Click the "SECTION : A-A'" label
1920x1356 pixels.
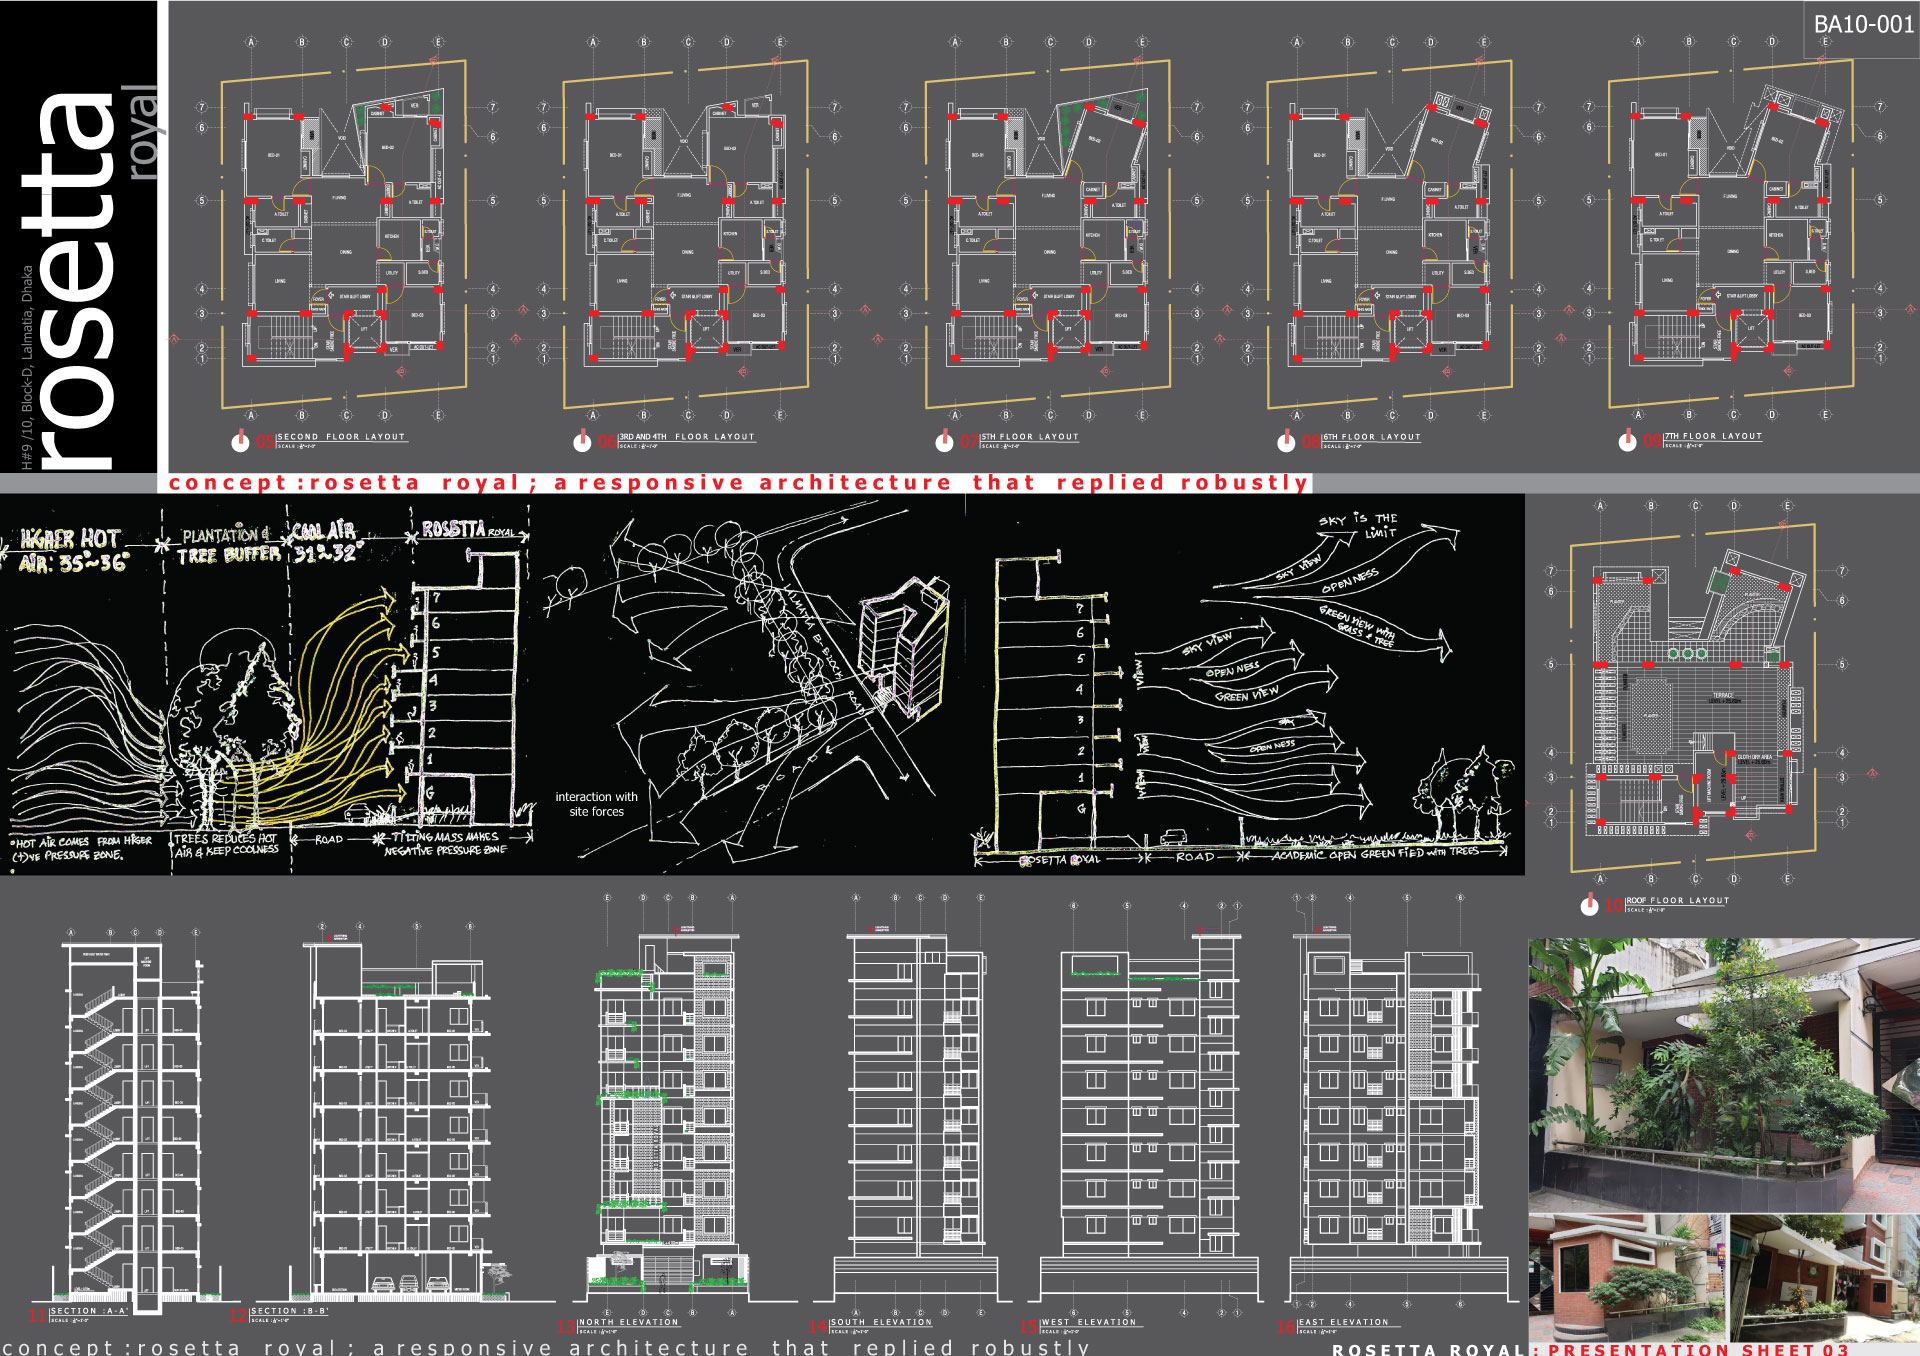click(88, 1311)
